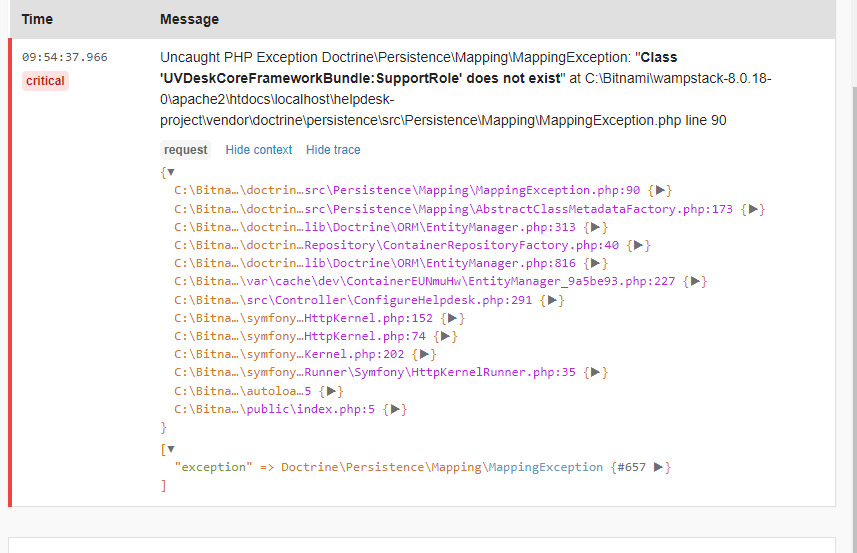The image size is (857, 553).
Task: Collapse the context array down-arrow toggle
Action: (x=170, y=449)
